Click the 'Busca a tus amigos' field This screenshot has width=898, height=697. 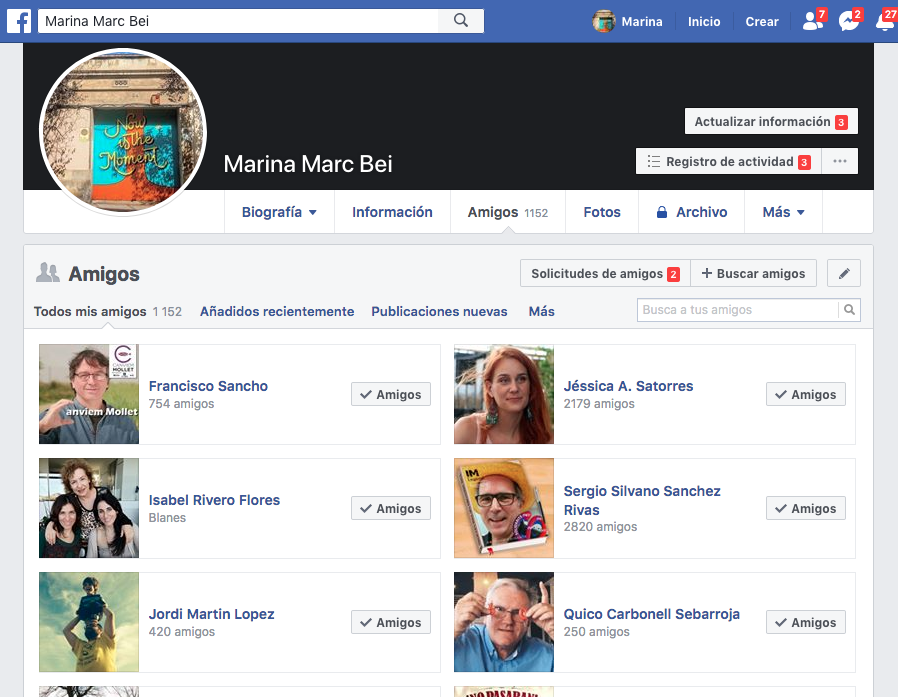point(738,310)
